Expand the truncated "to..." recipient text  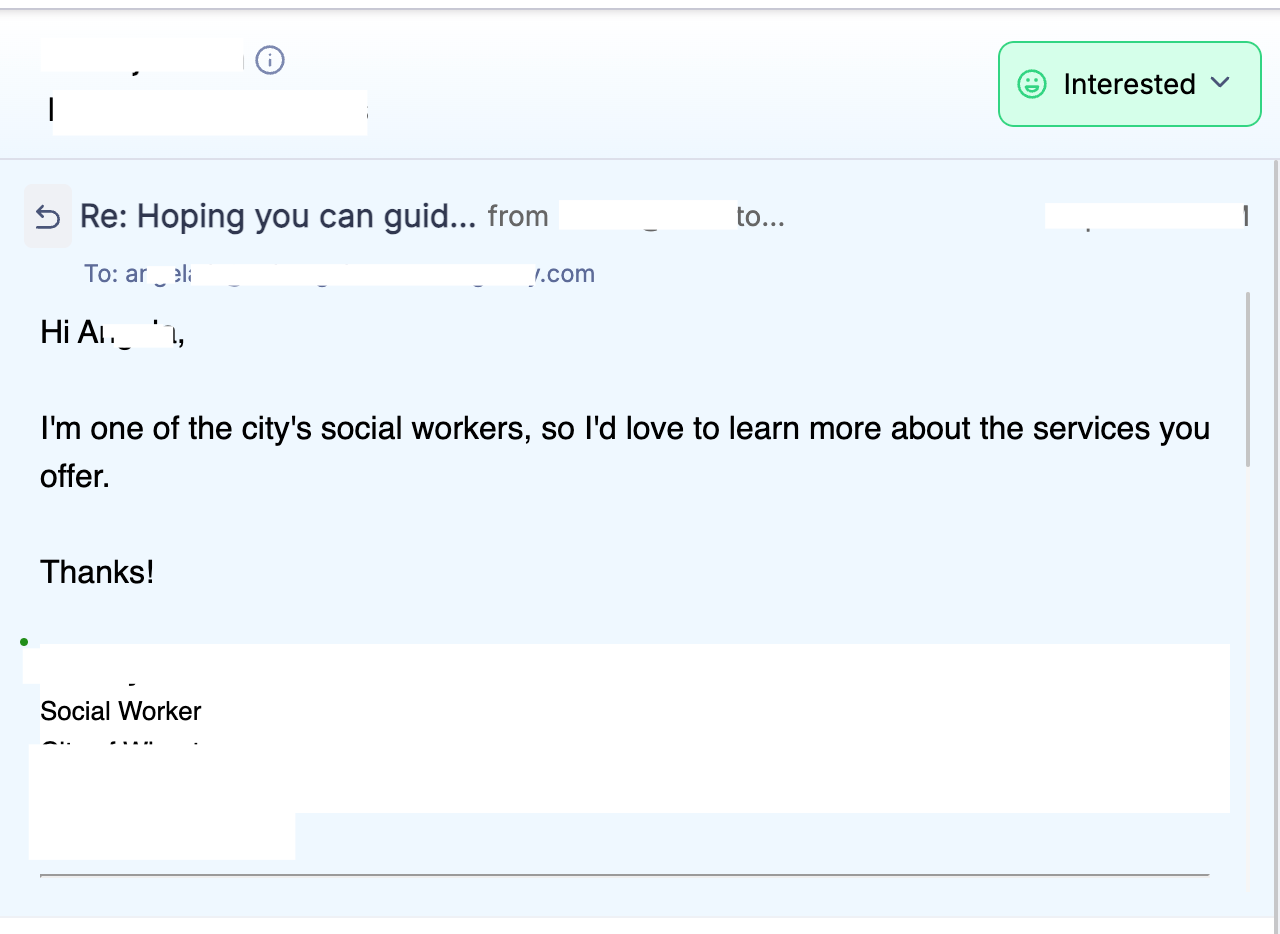[760, 216]
